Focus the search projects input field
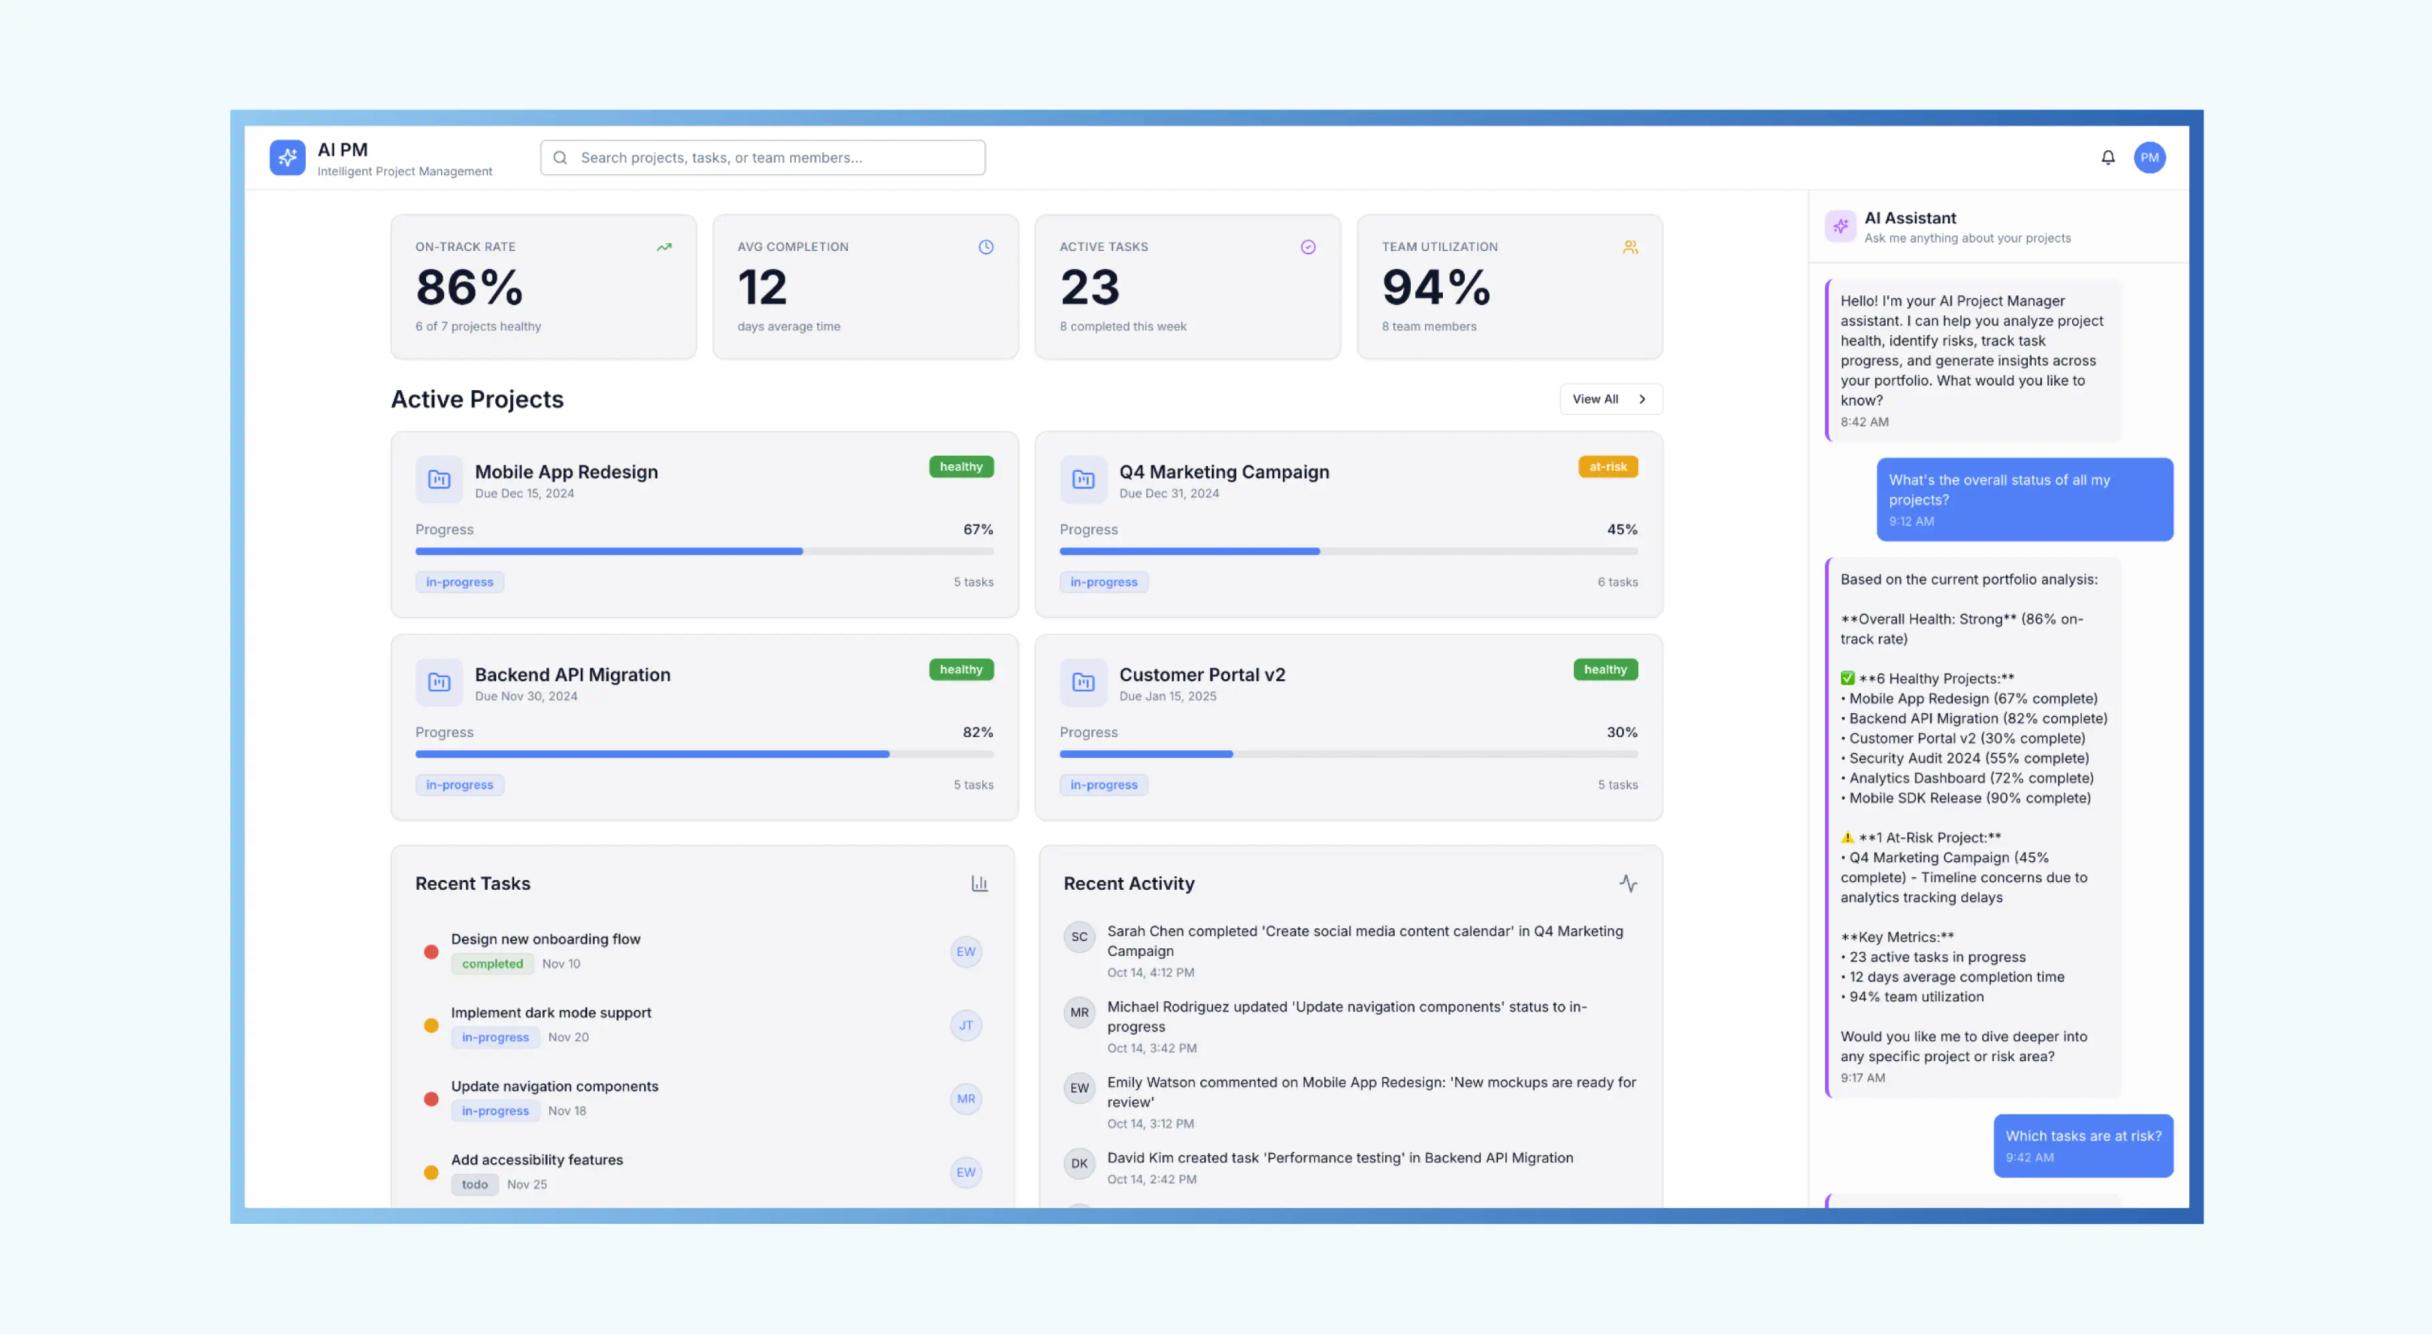The width and height of the screenshot is (2432, 1334). (762, 157)
